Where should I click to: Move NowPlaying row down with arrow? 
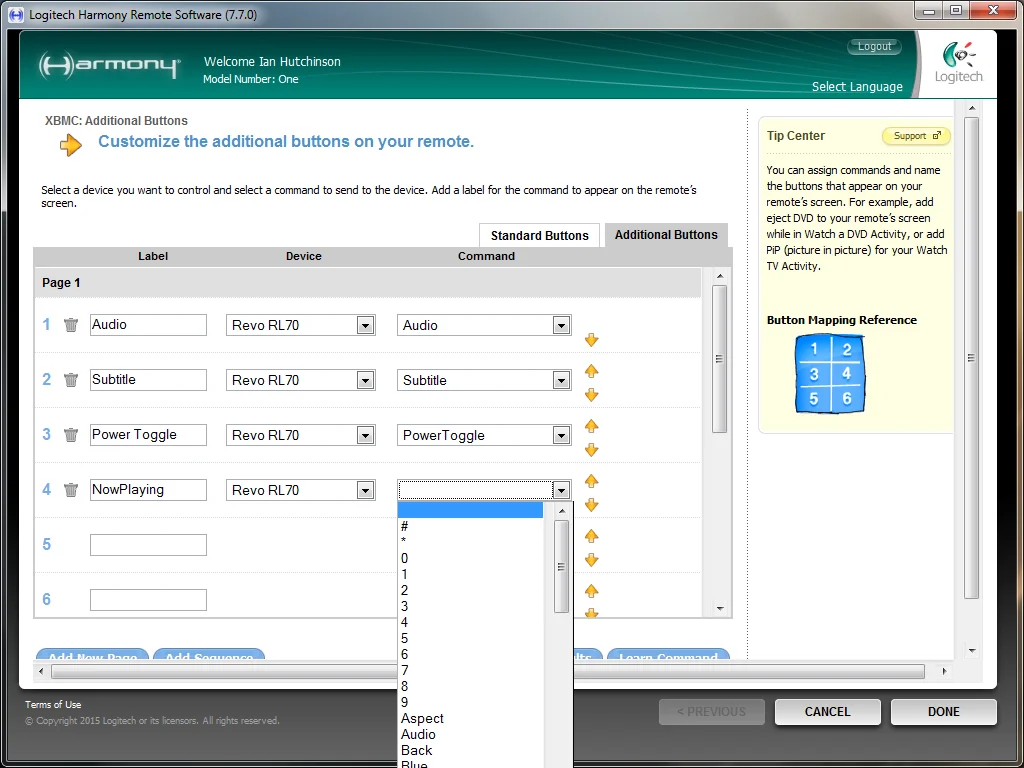[592, 504]
